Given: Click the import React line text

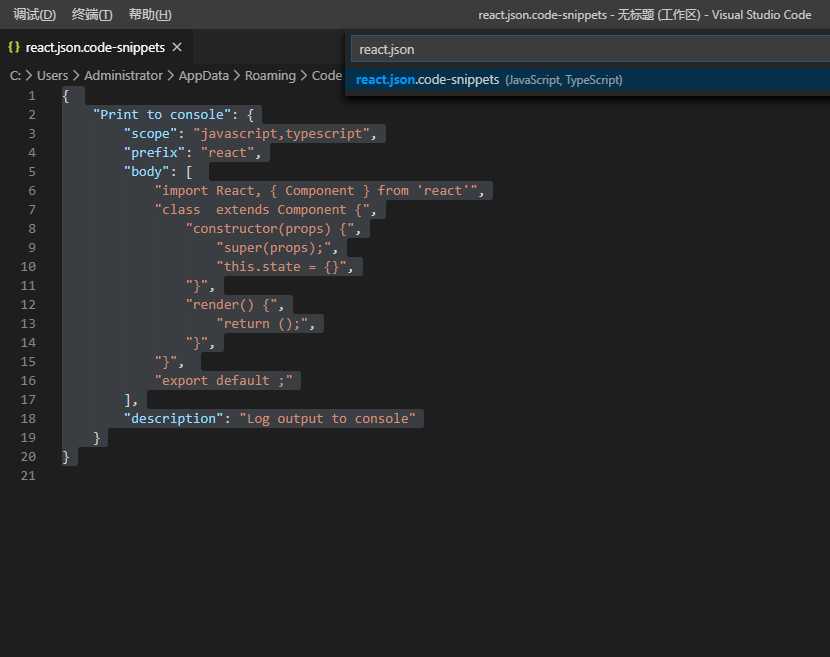Looking at the screenshot, I should click(x=316, y=191).
